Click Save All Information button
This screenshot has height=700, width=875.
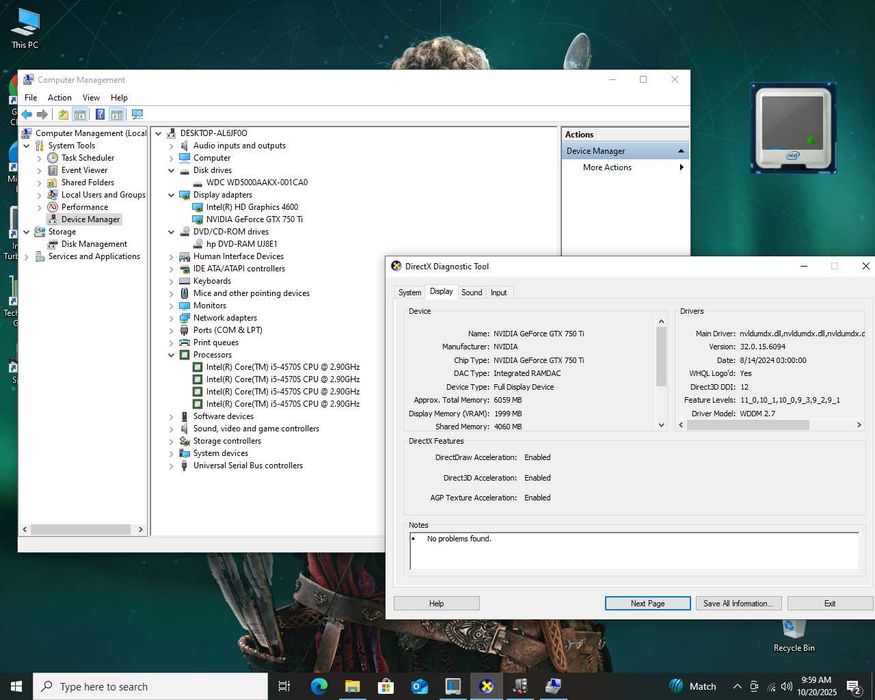(x=738, y=603)
